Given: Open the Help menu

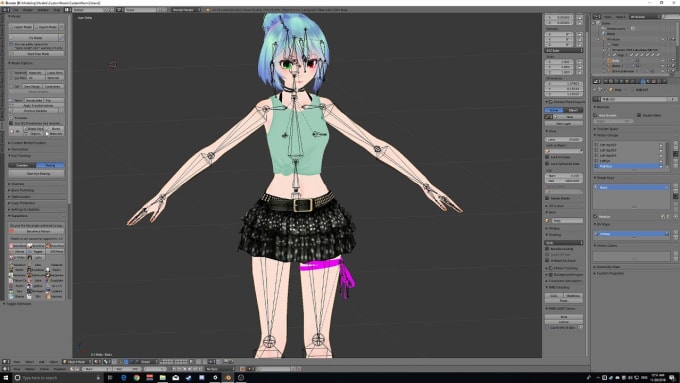Looking at the screenshot, I should (x=56, y=10).
